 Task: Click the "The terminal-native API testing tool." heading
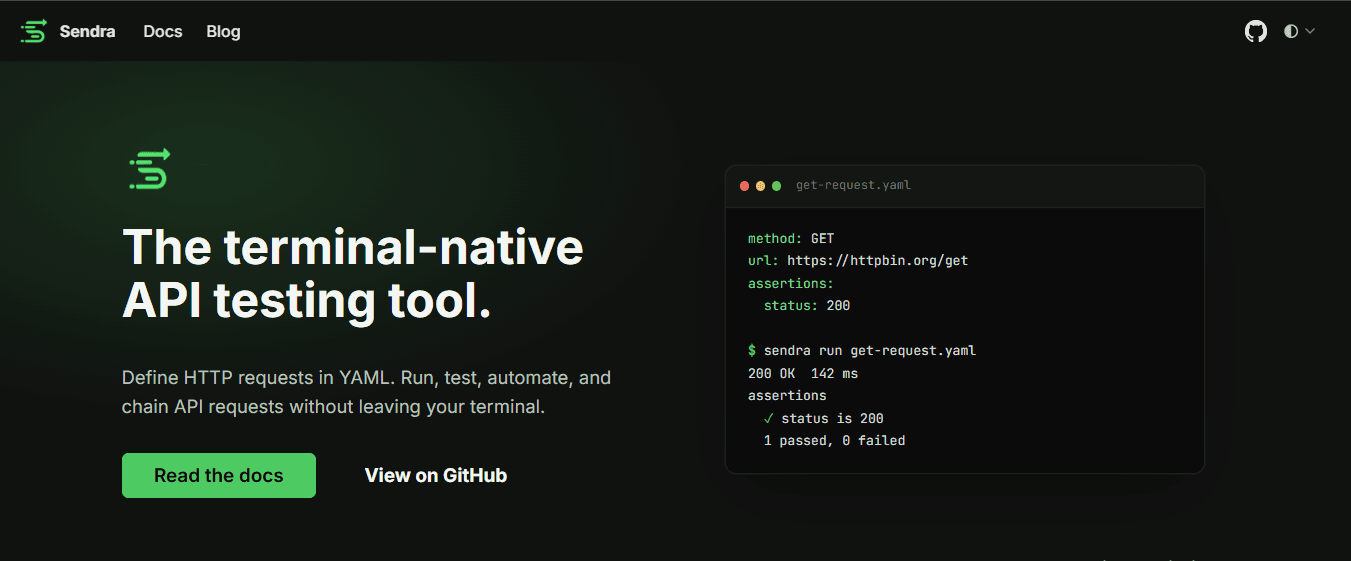coord(353,274)
